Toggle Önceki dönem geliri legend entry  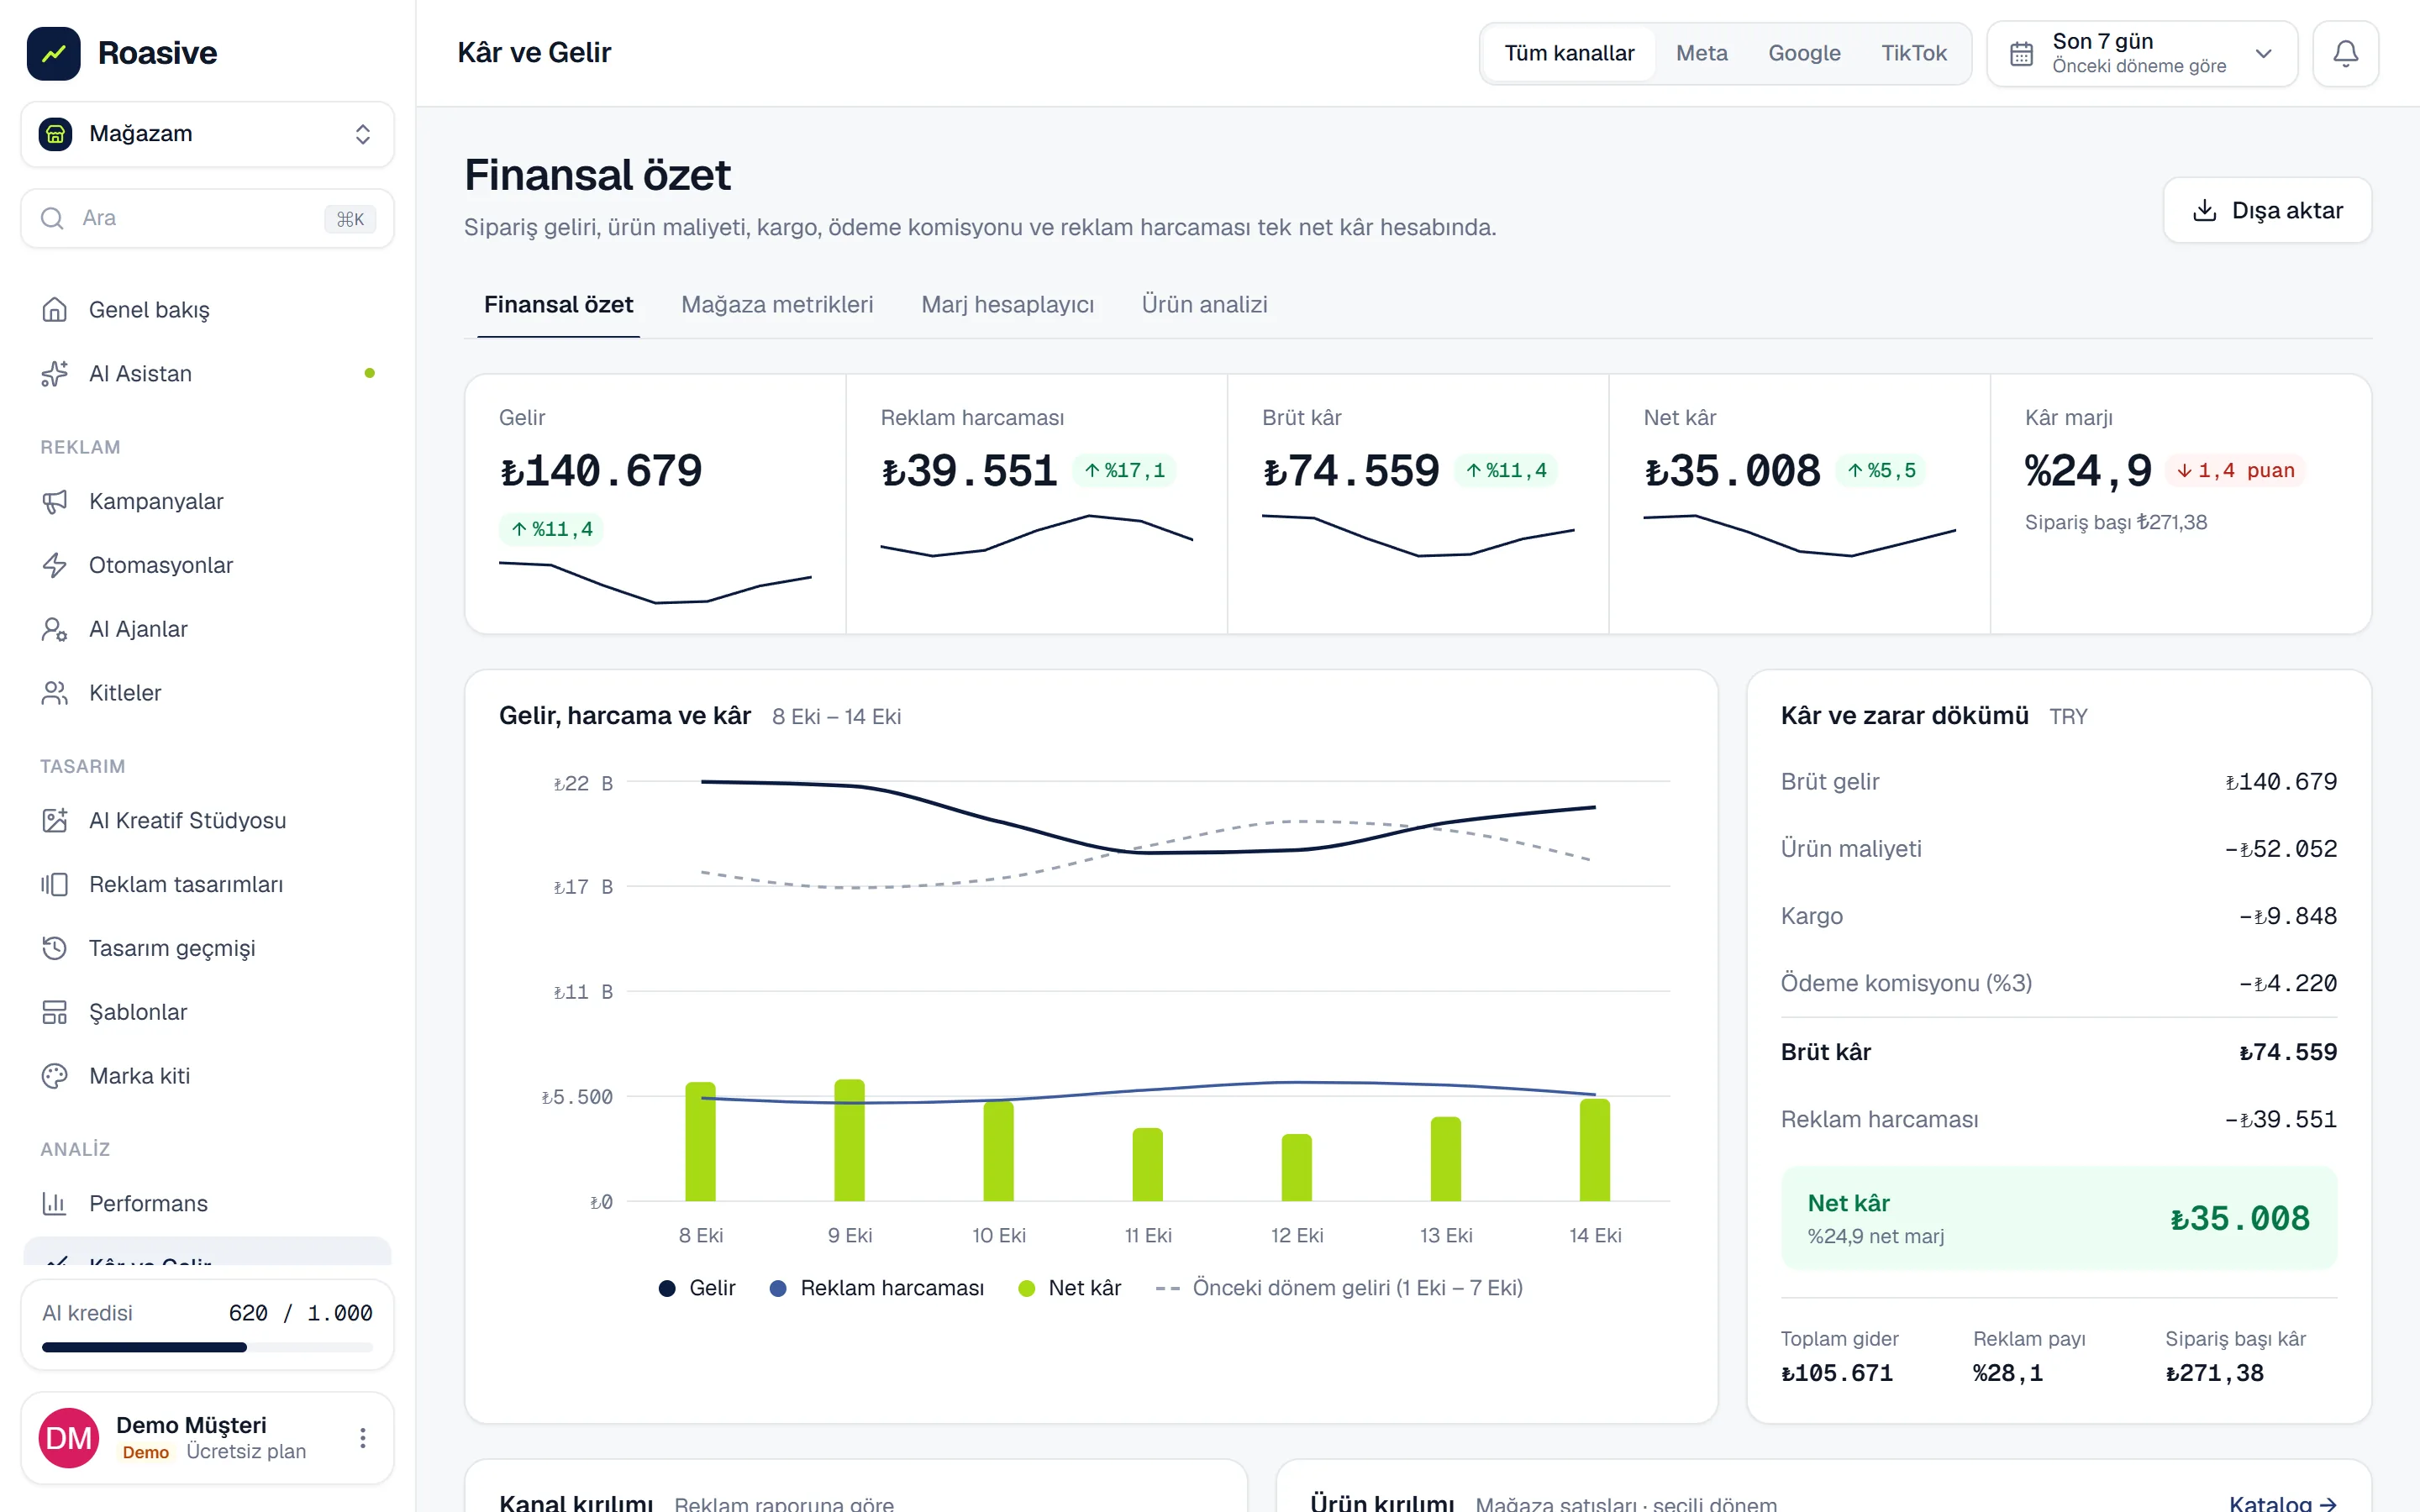(1339, 1288)
